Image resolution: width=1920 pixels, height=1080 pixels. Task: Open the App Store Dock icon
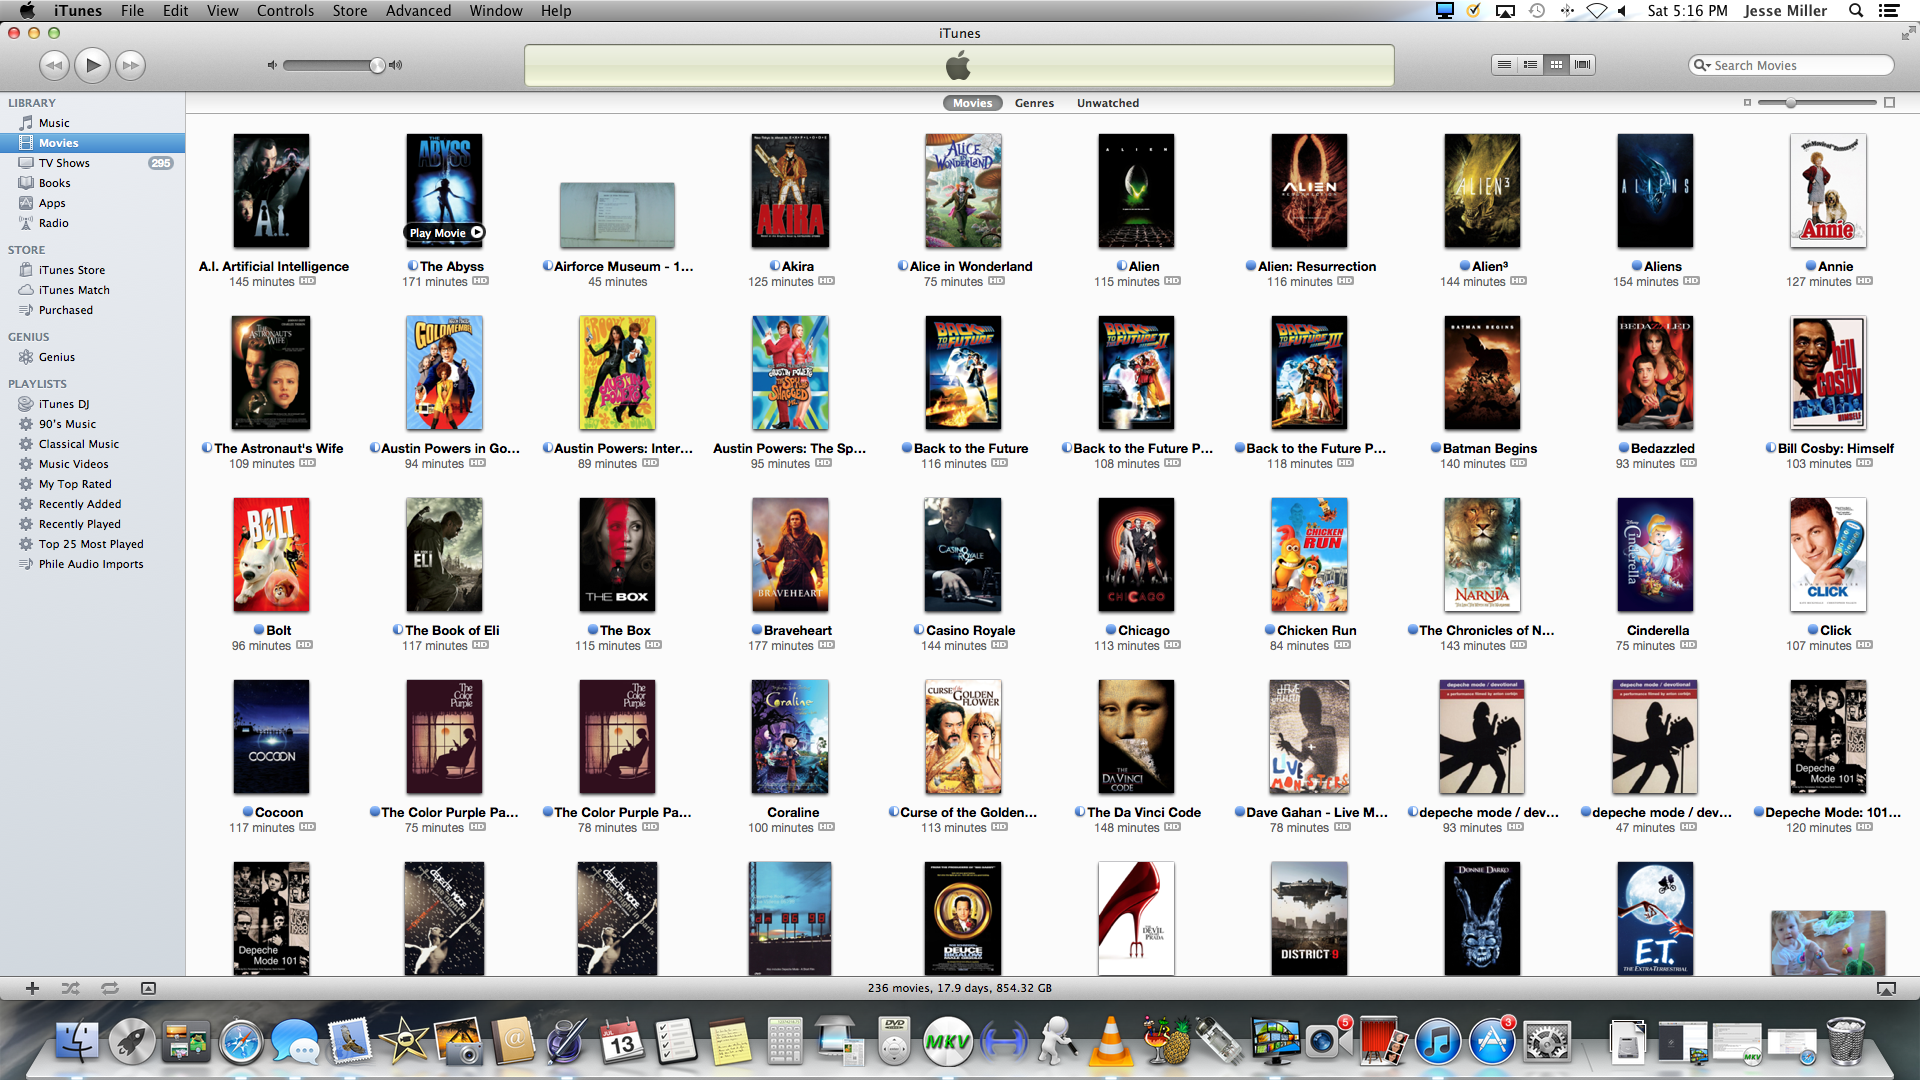click(1492, 1043)
